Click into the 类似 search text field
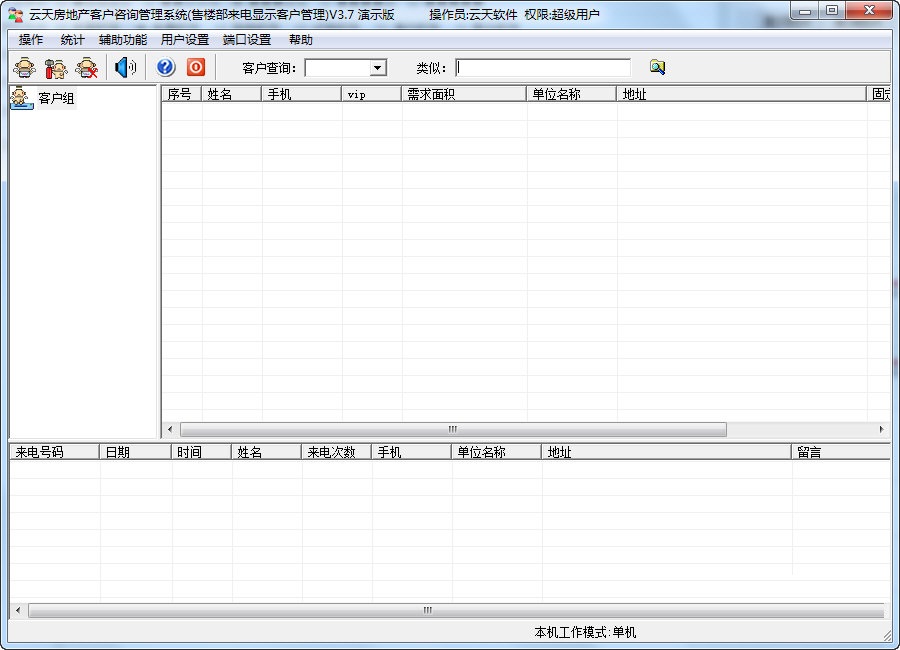 pyautogui.click(x=543, y=68)
